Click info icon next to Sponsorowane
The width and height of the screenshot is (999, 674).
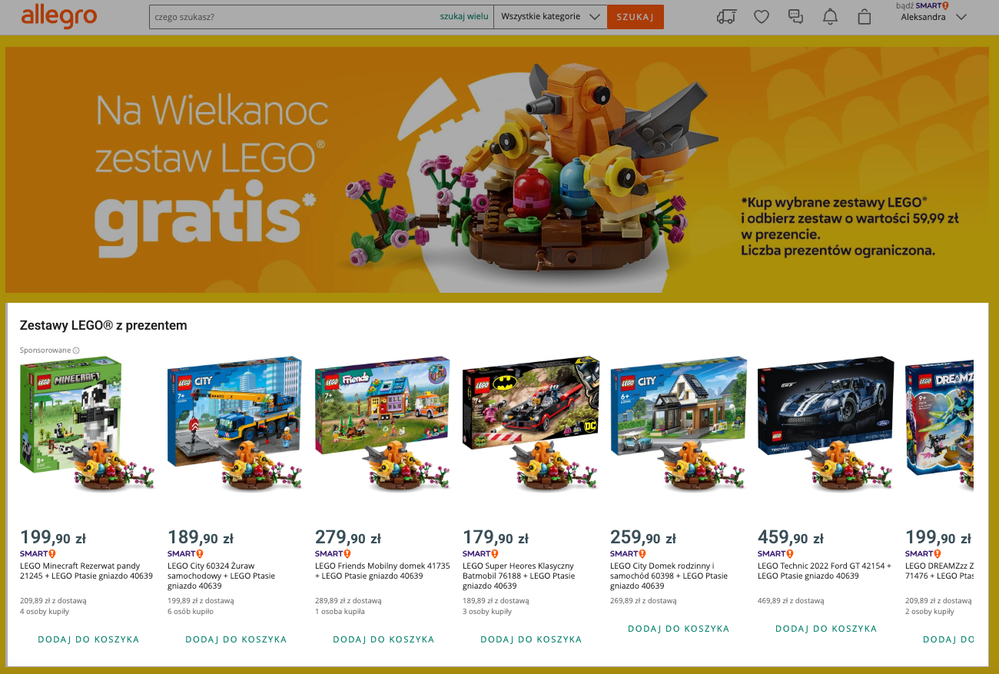point(76,350)
